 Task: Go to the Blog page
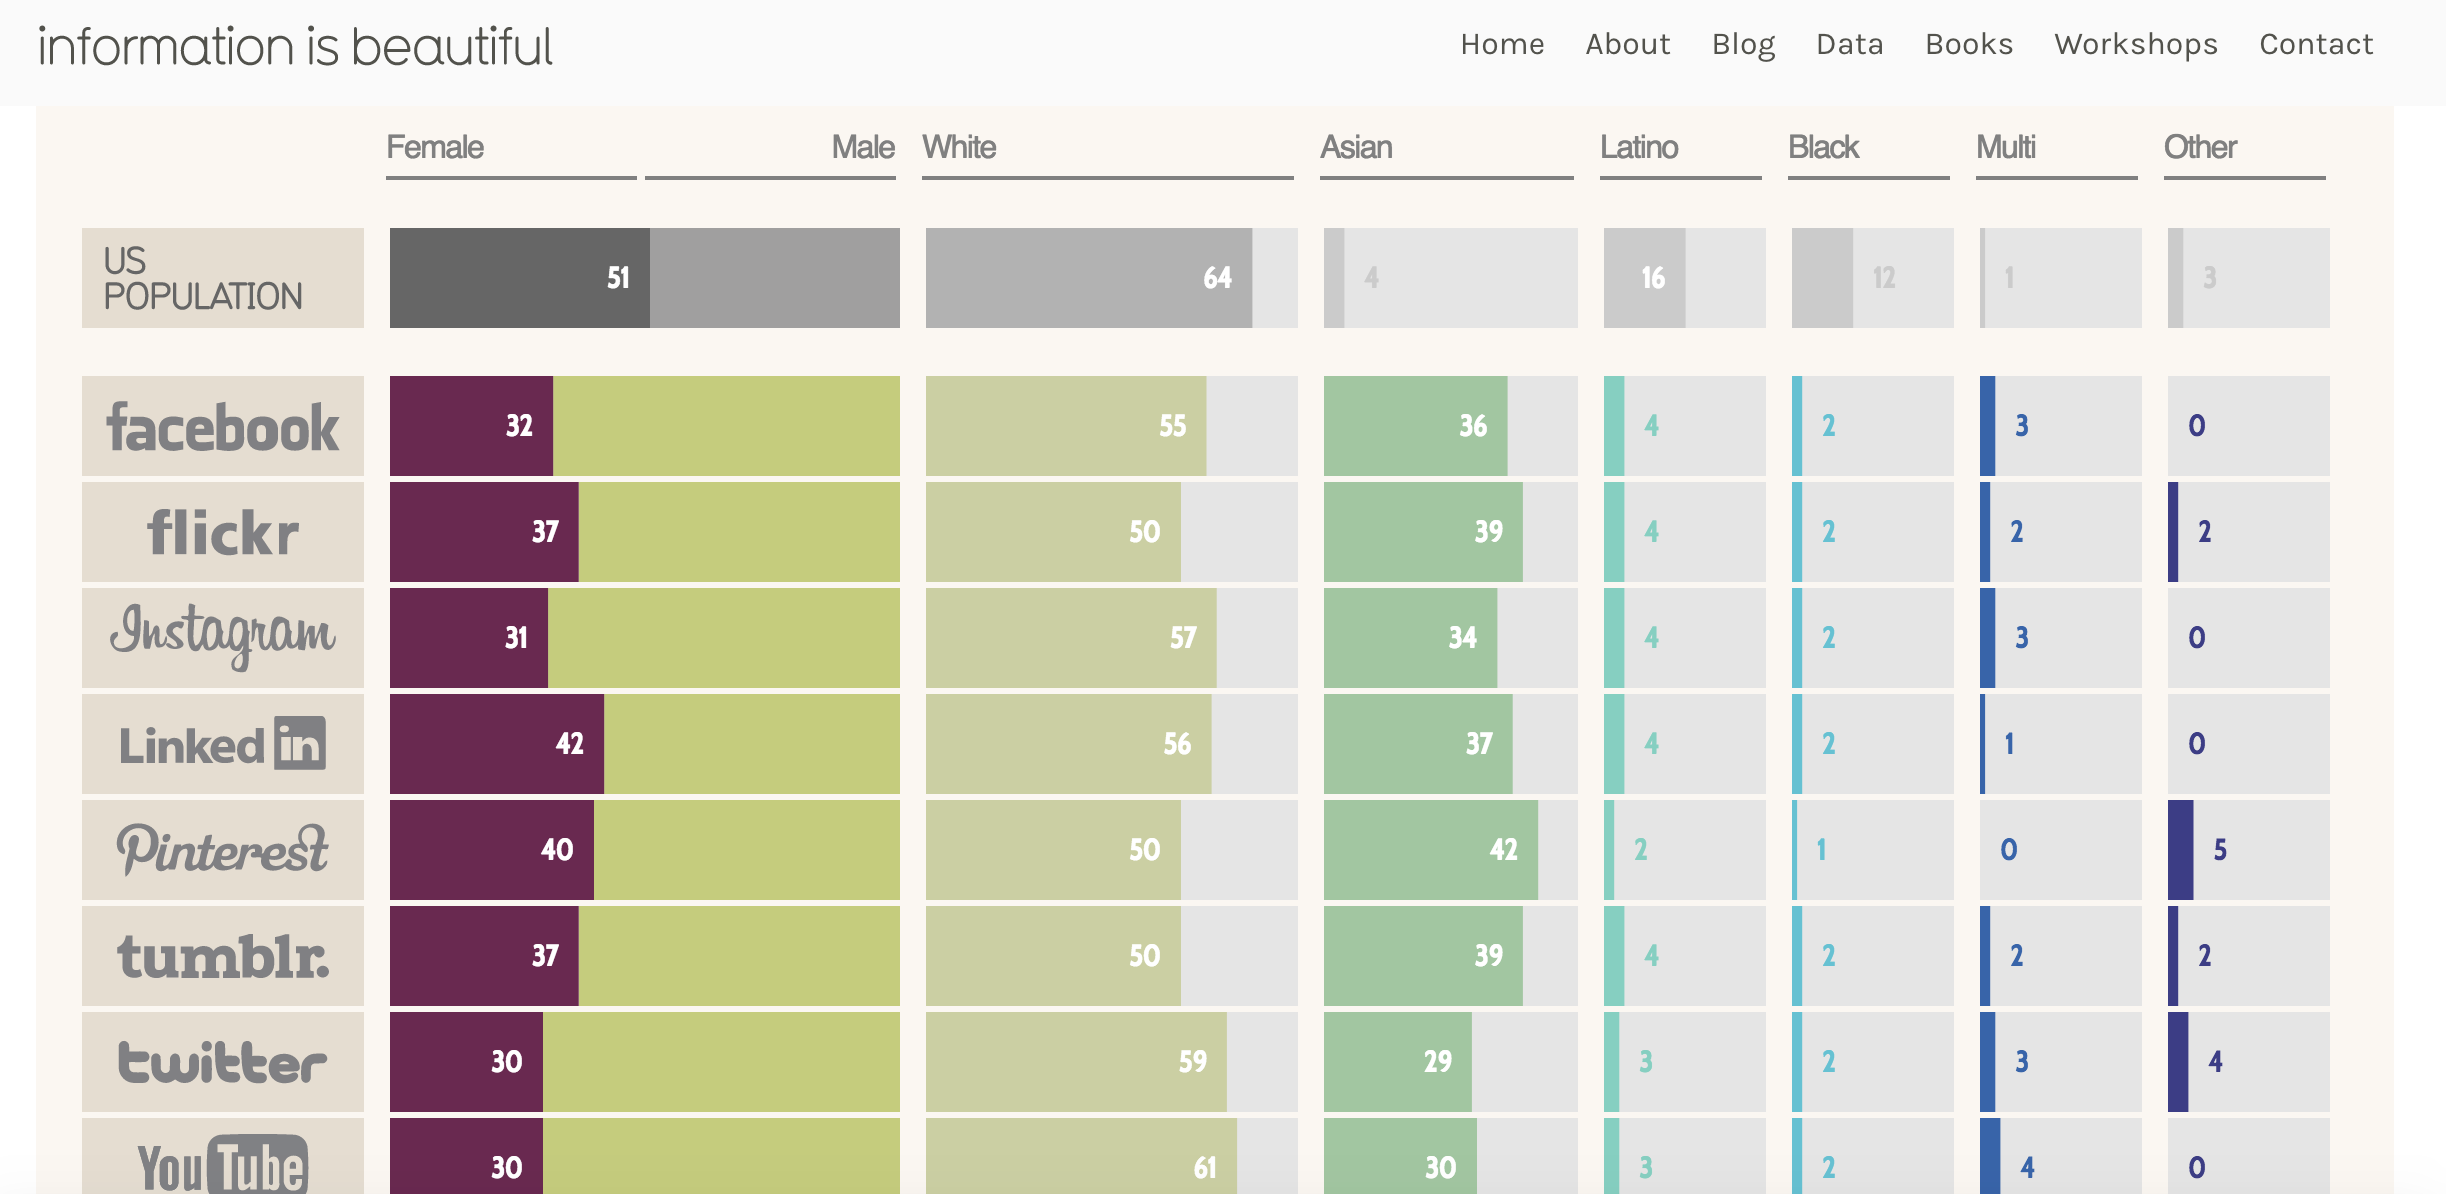coord(1743,44)
